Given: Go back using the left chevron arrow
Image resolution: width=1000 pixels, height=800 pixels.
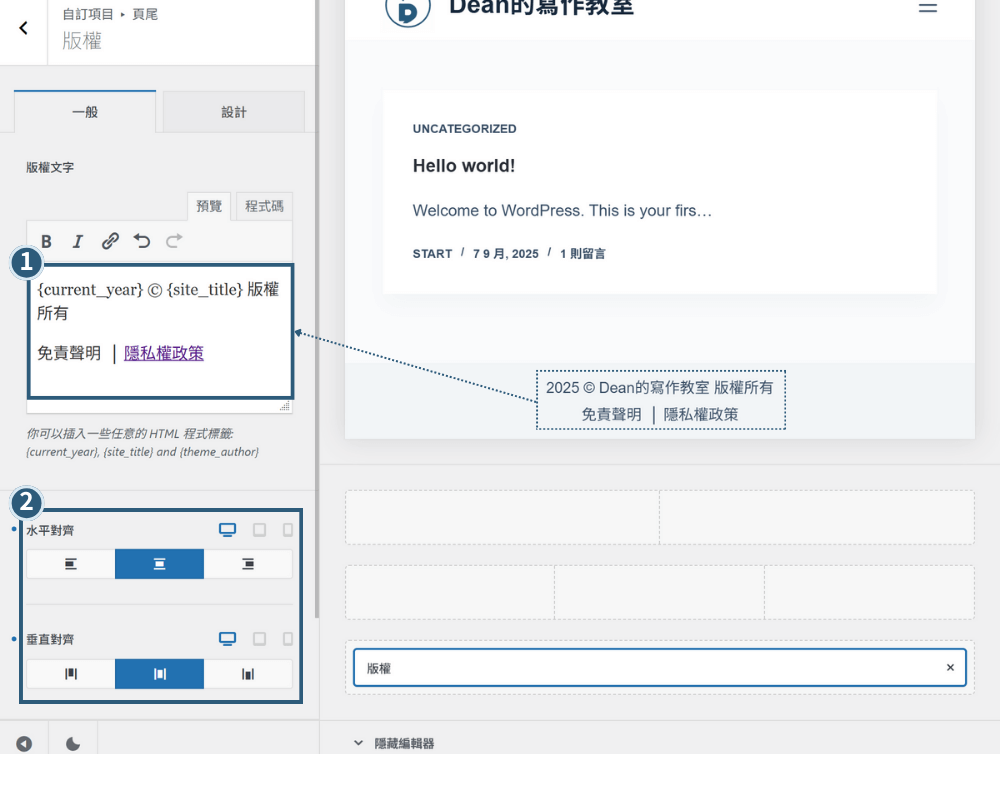Looking at the screenshot, I should (x=24, y=28).
